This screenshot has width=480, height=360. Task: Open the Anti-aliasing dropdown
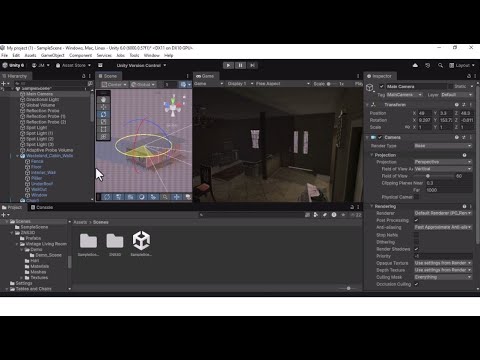coord(443,227)
